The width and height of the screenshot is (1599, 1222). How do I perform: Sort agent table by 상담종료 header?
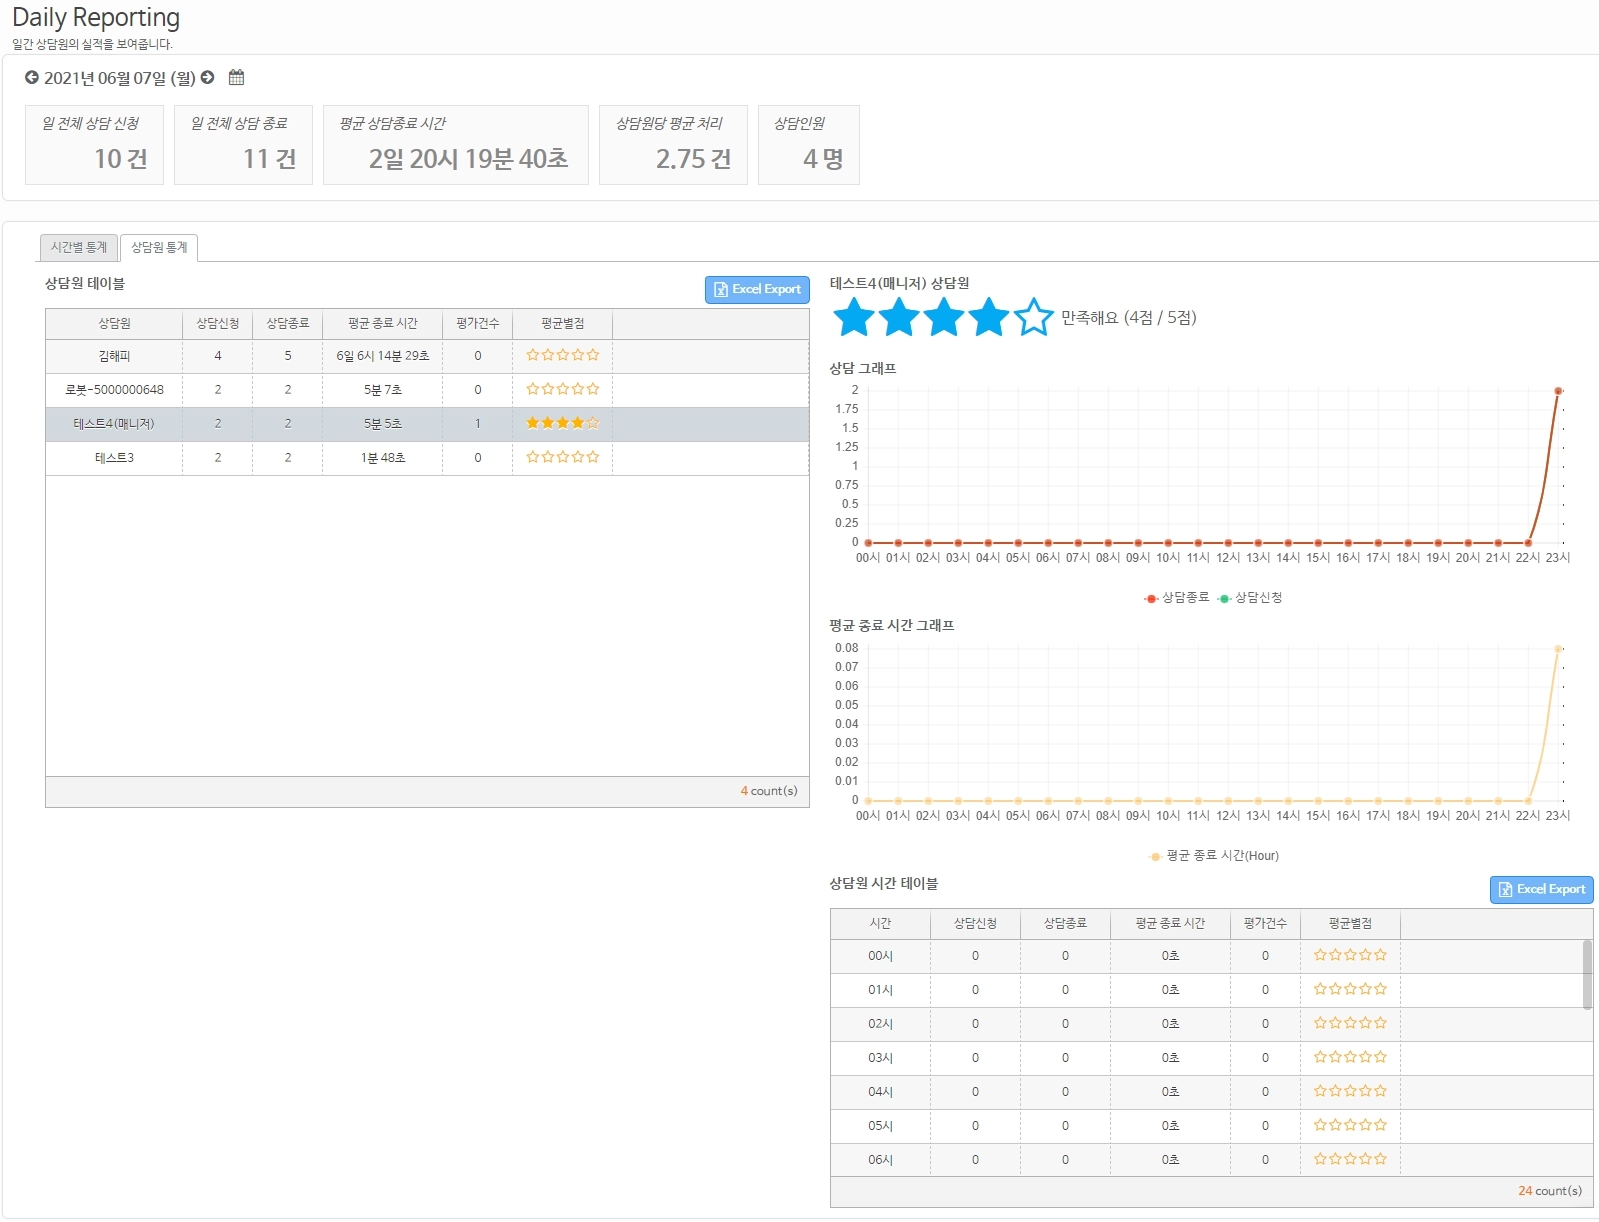point(288,324)
